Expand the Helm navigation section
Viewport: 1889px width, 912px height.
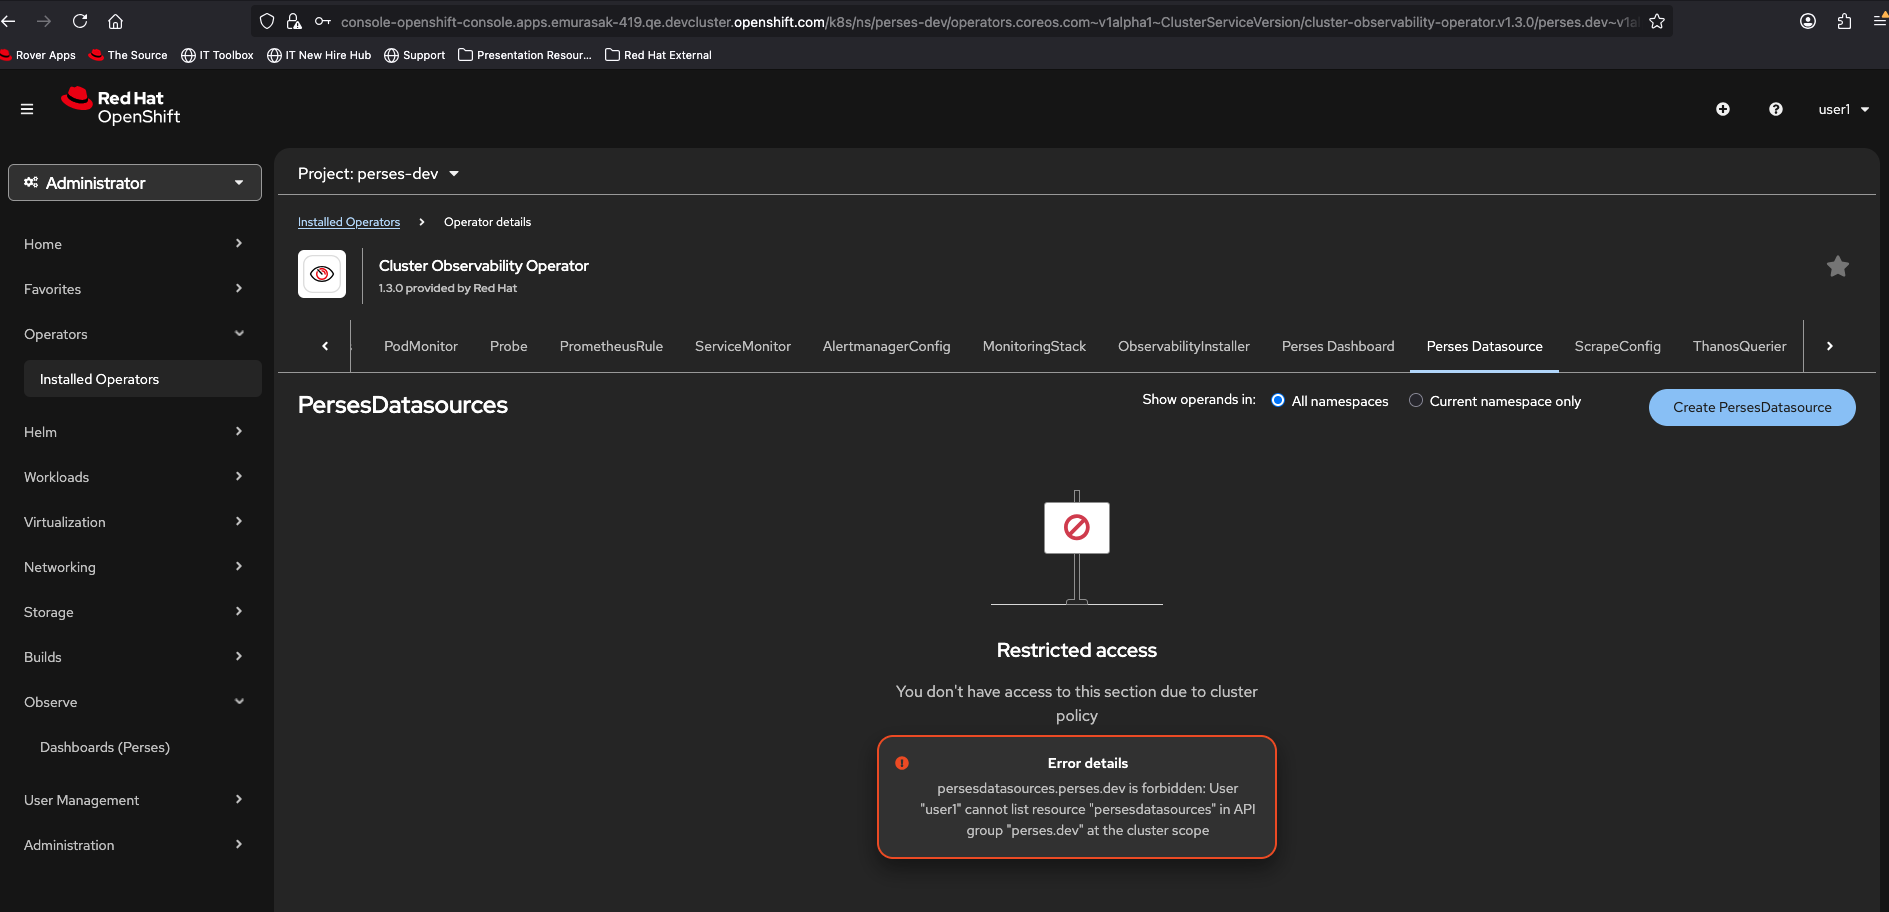pos(135,432)
